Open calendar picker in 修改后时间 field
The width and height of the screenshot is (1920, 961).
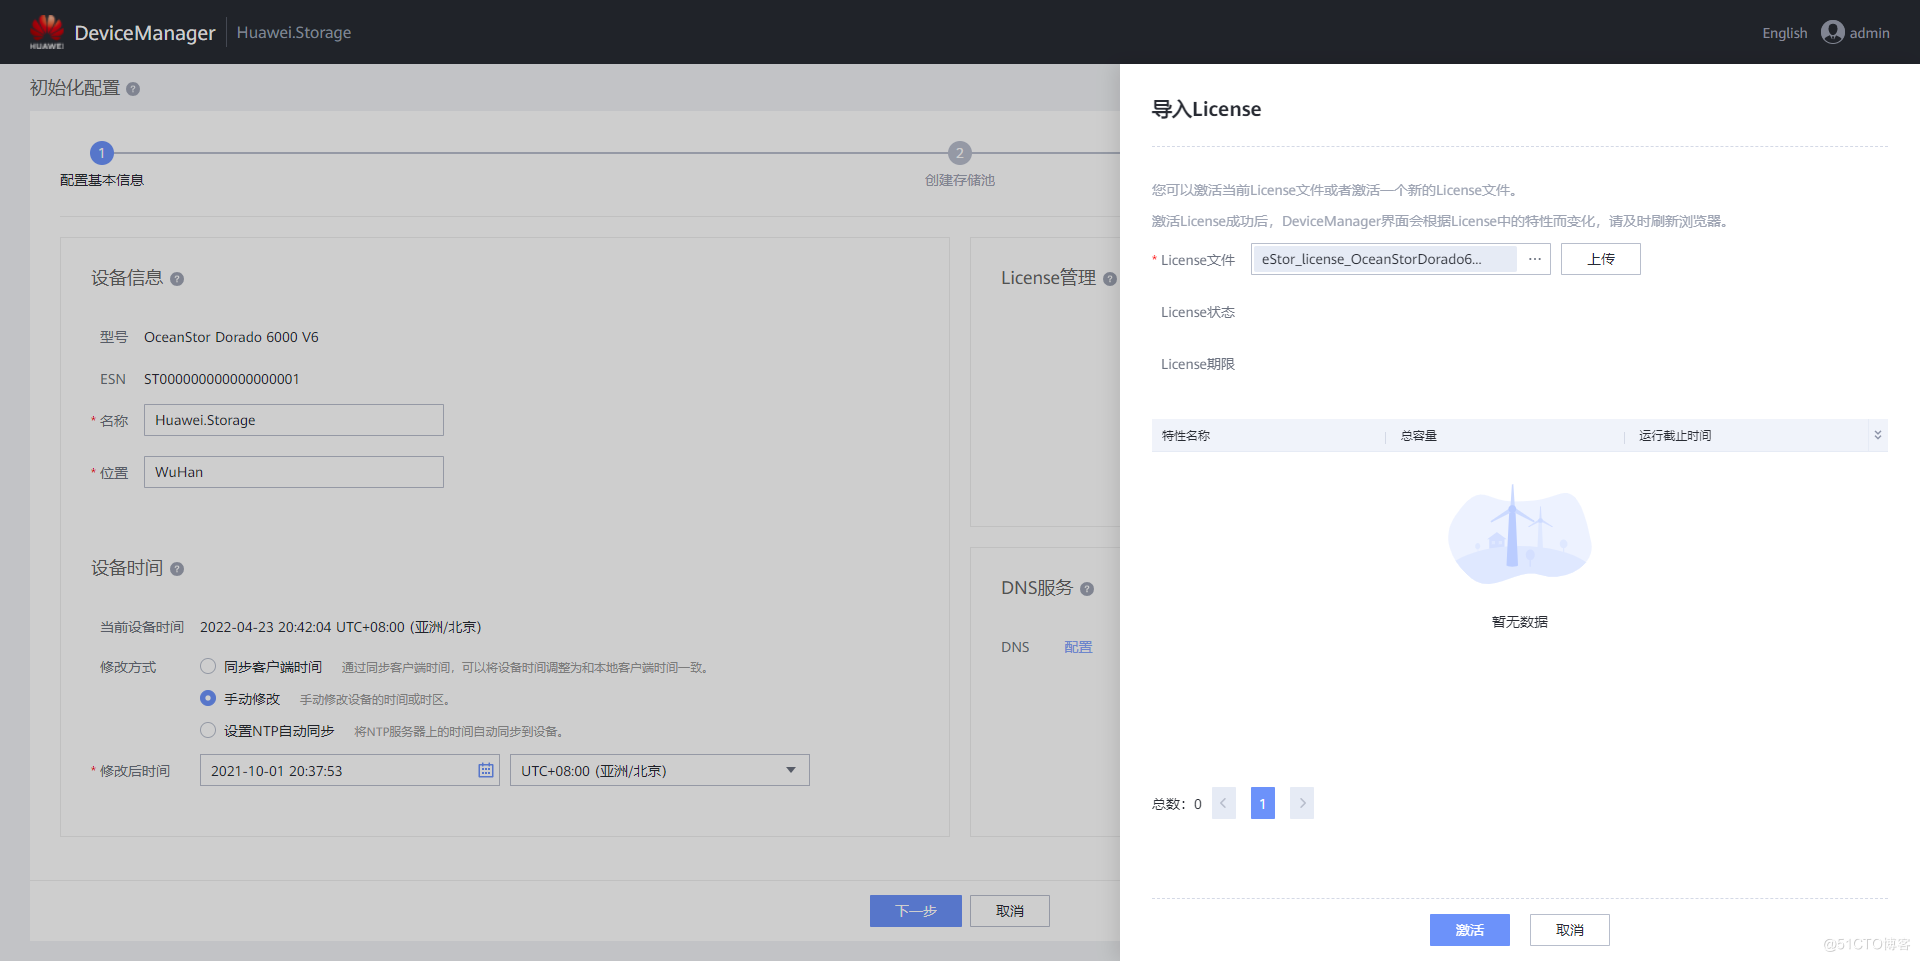click(x=486, y=770)
